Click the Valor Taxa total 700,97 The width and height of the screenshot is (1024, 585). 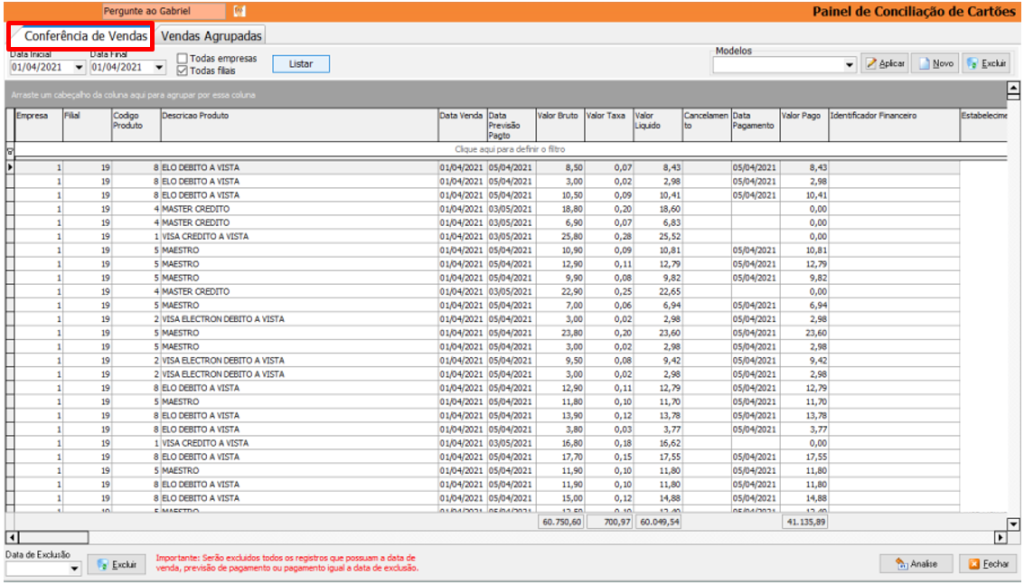[x=609, y=522]
